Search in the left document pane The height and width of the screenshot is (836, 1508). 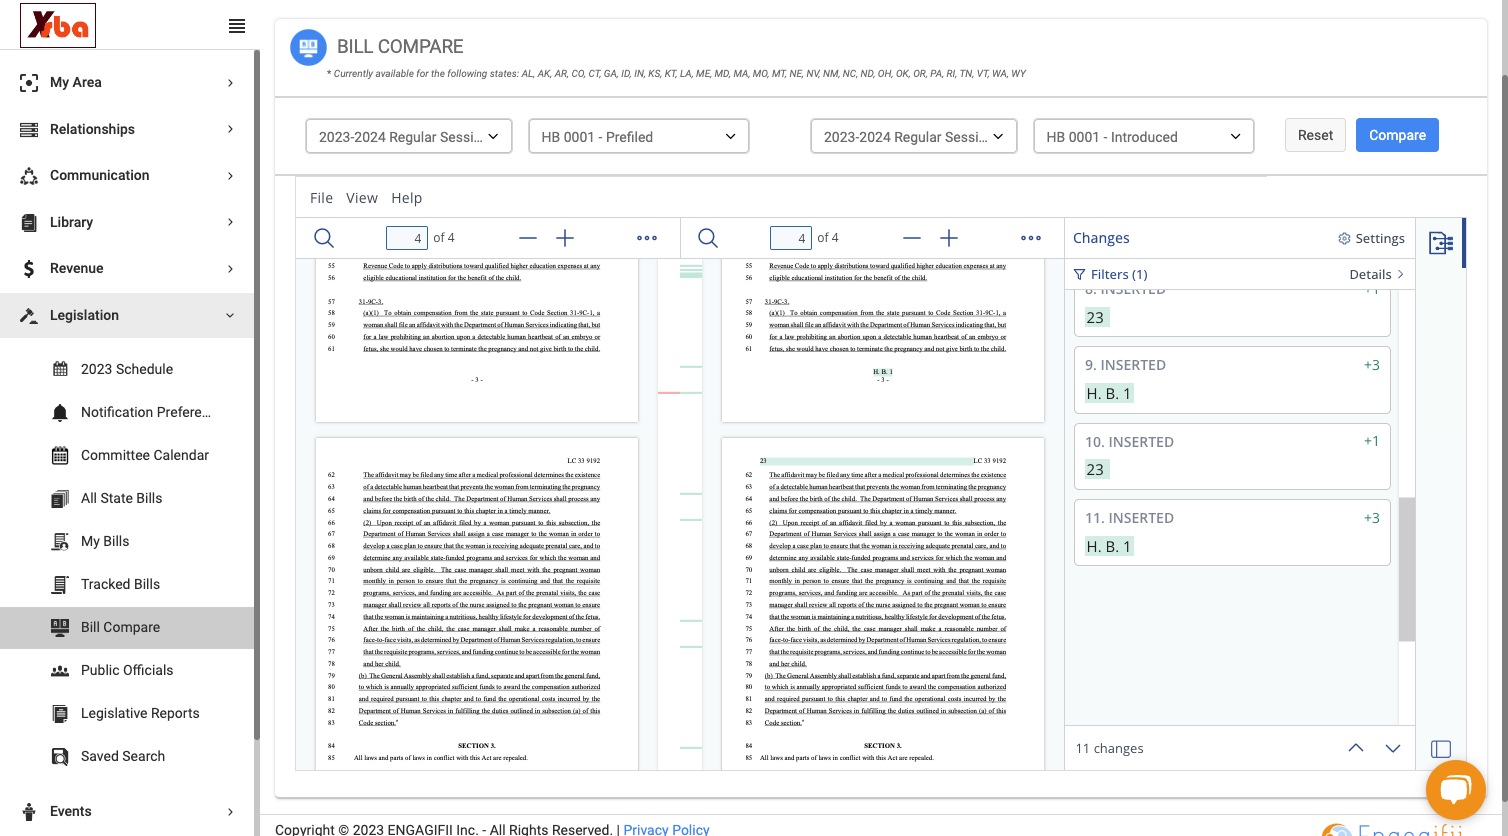point(324,238)
